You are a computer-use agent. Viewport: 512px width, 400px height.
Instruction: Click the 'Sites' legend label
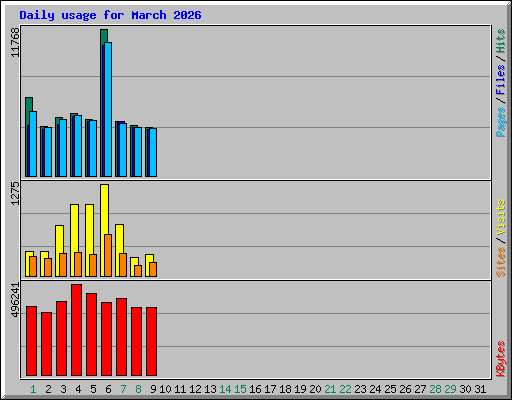coord(501,262)
